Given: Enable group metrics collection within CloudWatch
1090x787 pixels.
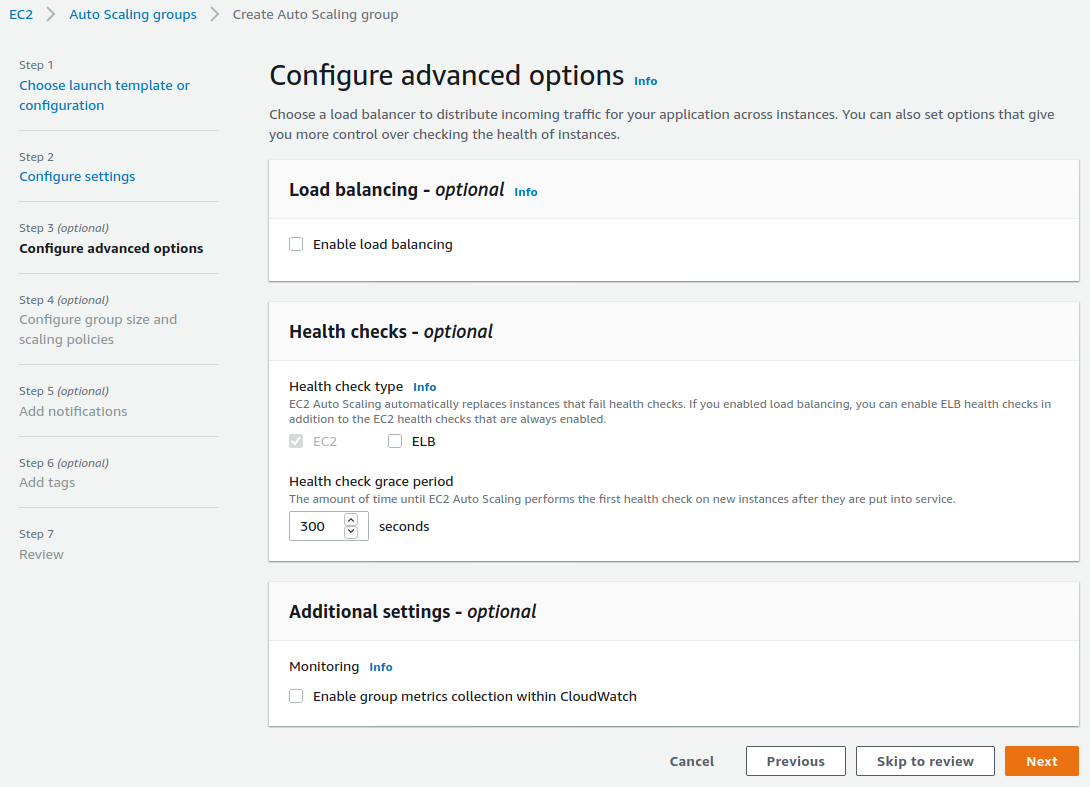Looking at the screenshot, I should pos(296,696).
